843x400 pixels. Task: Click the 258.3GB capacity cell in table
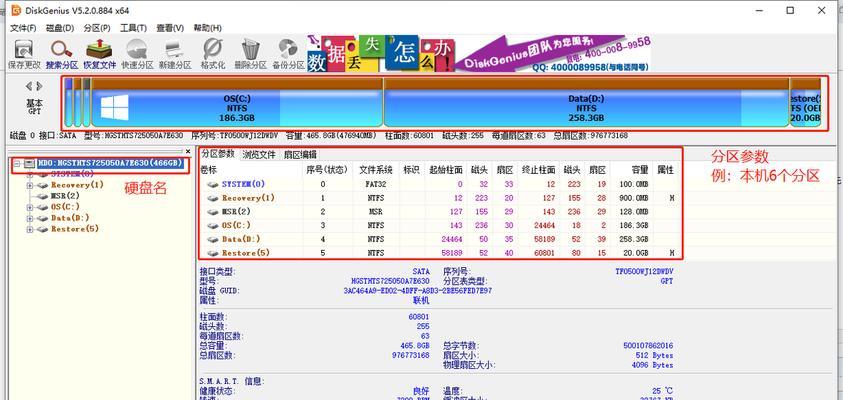tap(634, 239)
